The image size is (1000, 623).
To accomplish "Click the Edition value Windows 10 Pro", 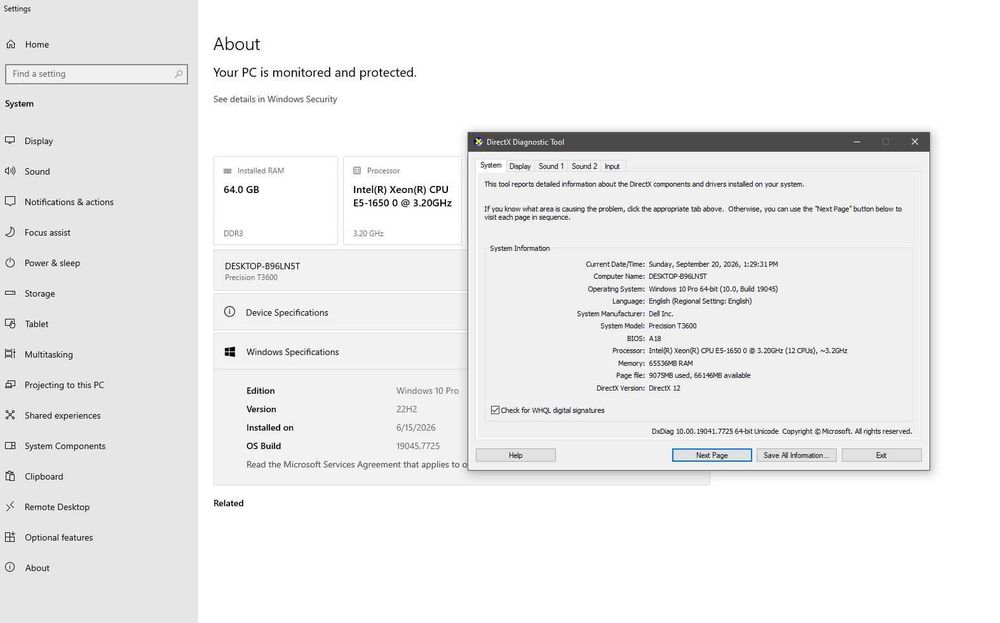I will click(427, 390).
